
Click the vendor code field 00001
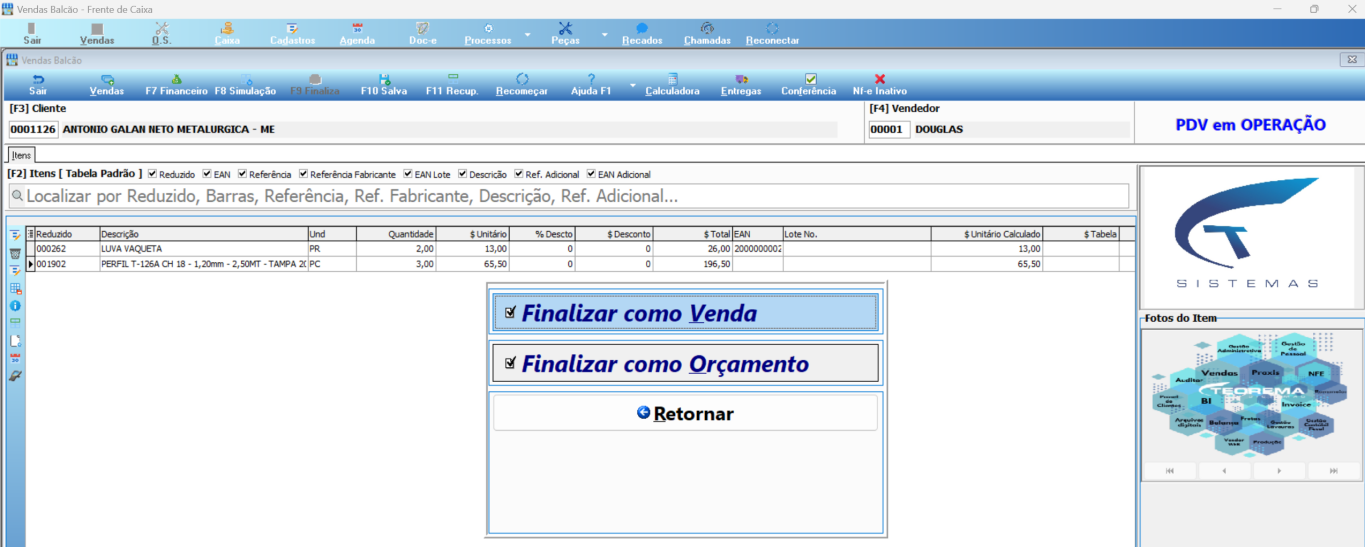[x=888, y=130]
